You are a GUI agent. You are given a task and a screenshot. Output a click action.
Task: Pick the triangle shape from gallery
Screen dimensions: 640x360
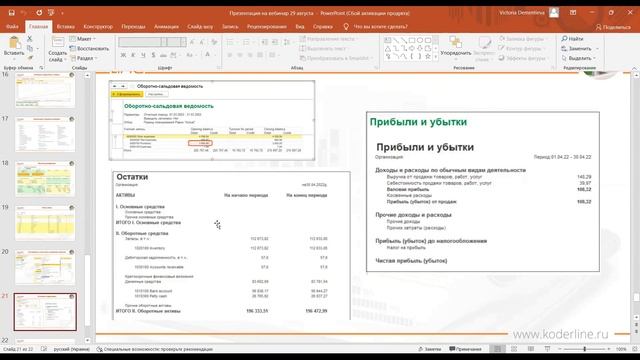(388, 48)
